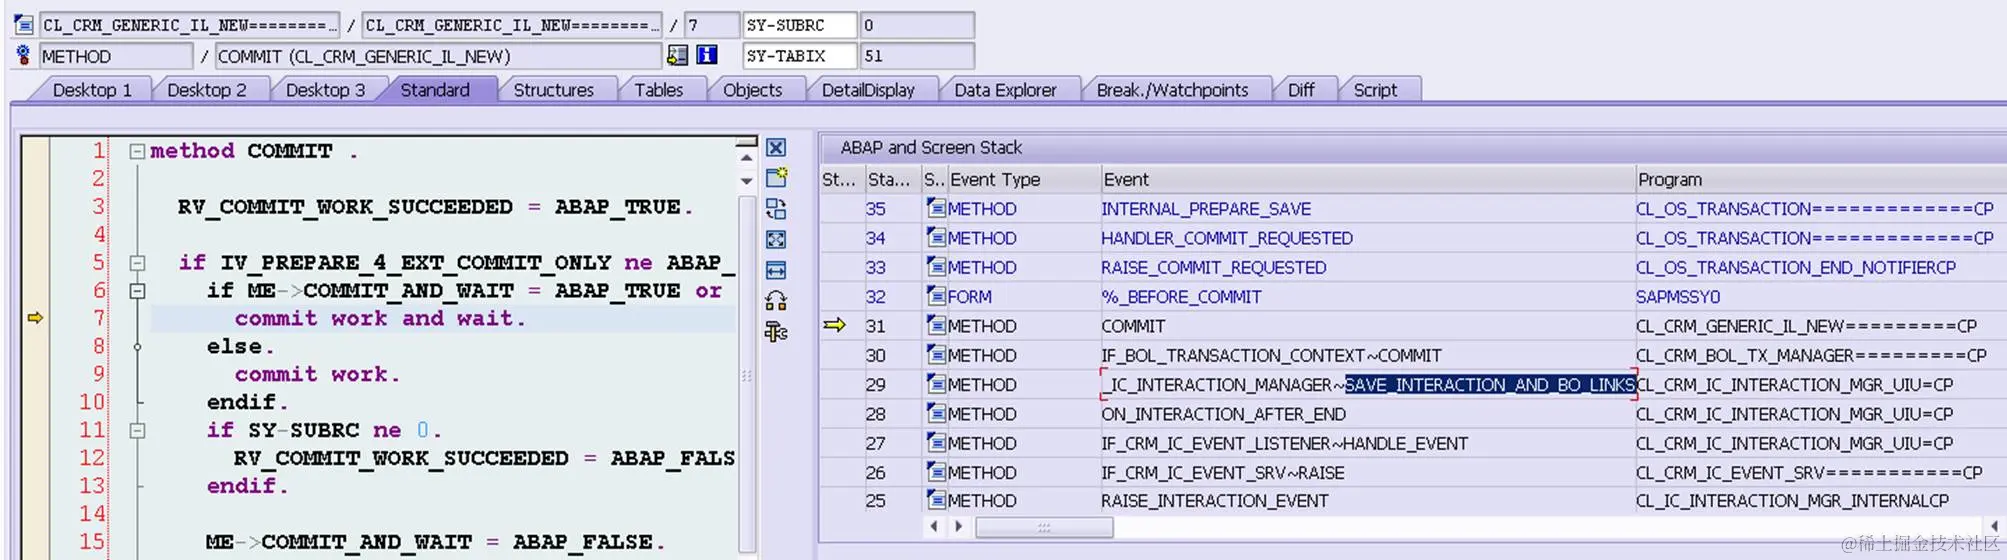Click the program icon before the CL_CRM_GENERIC_IL_NEW field

[23, 24]
